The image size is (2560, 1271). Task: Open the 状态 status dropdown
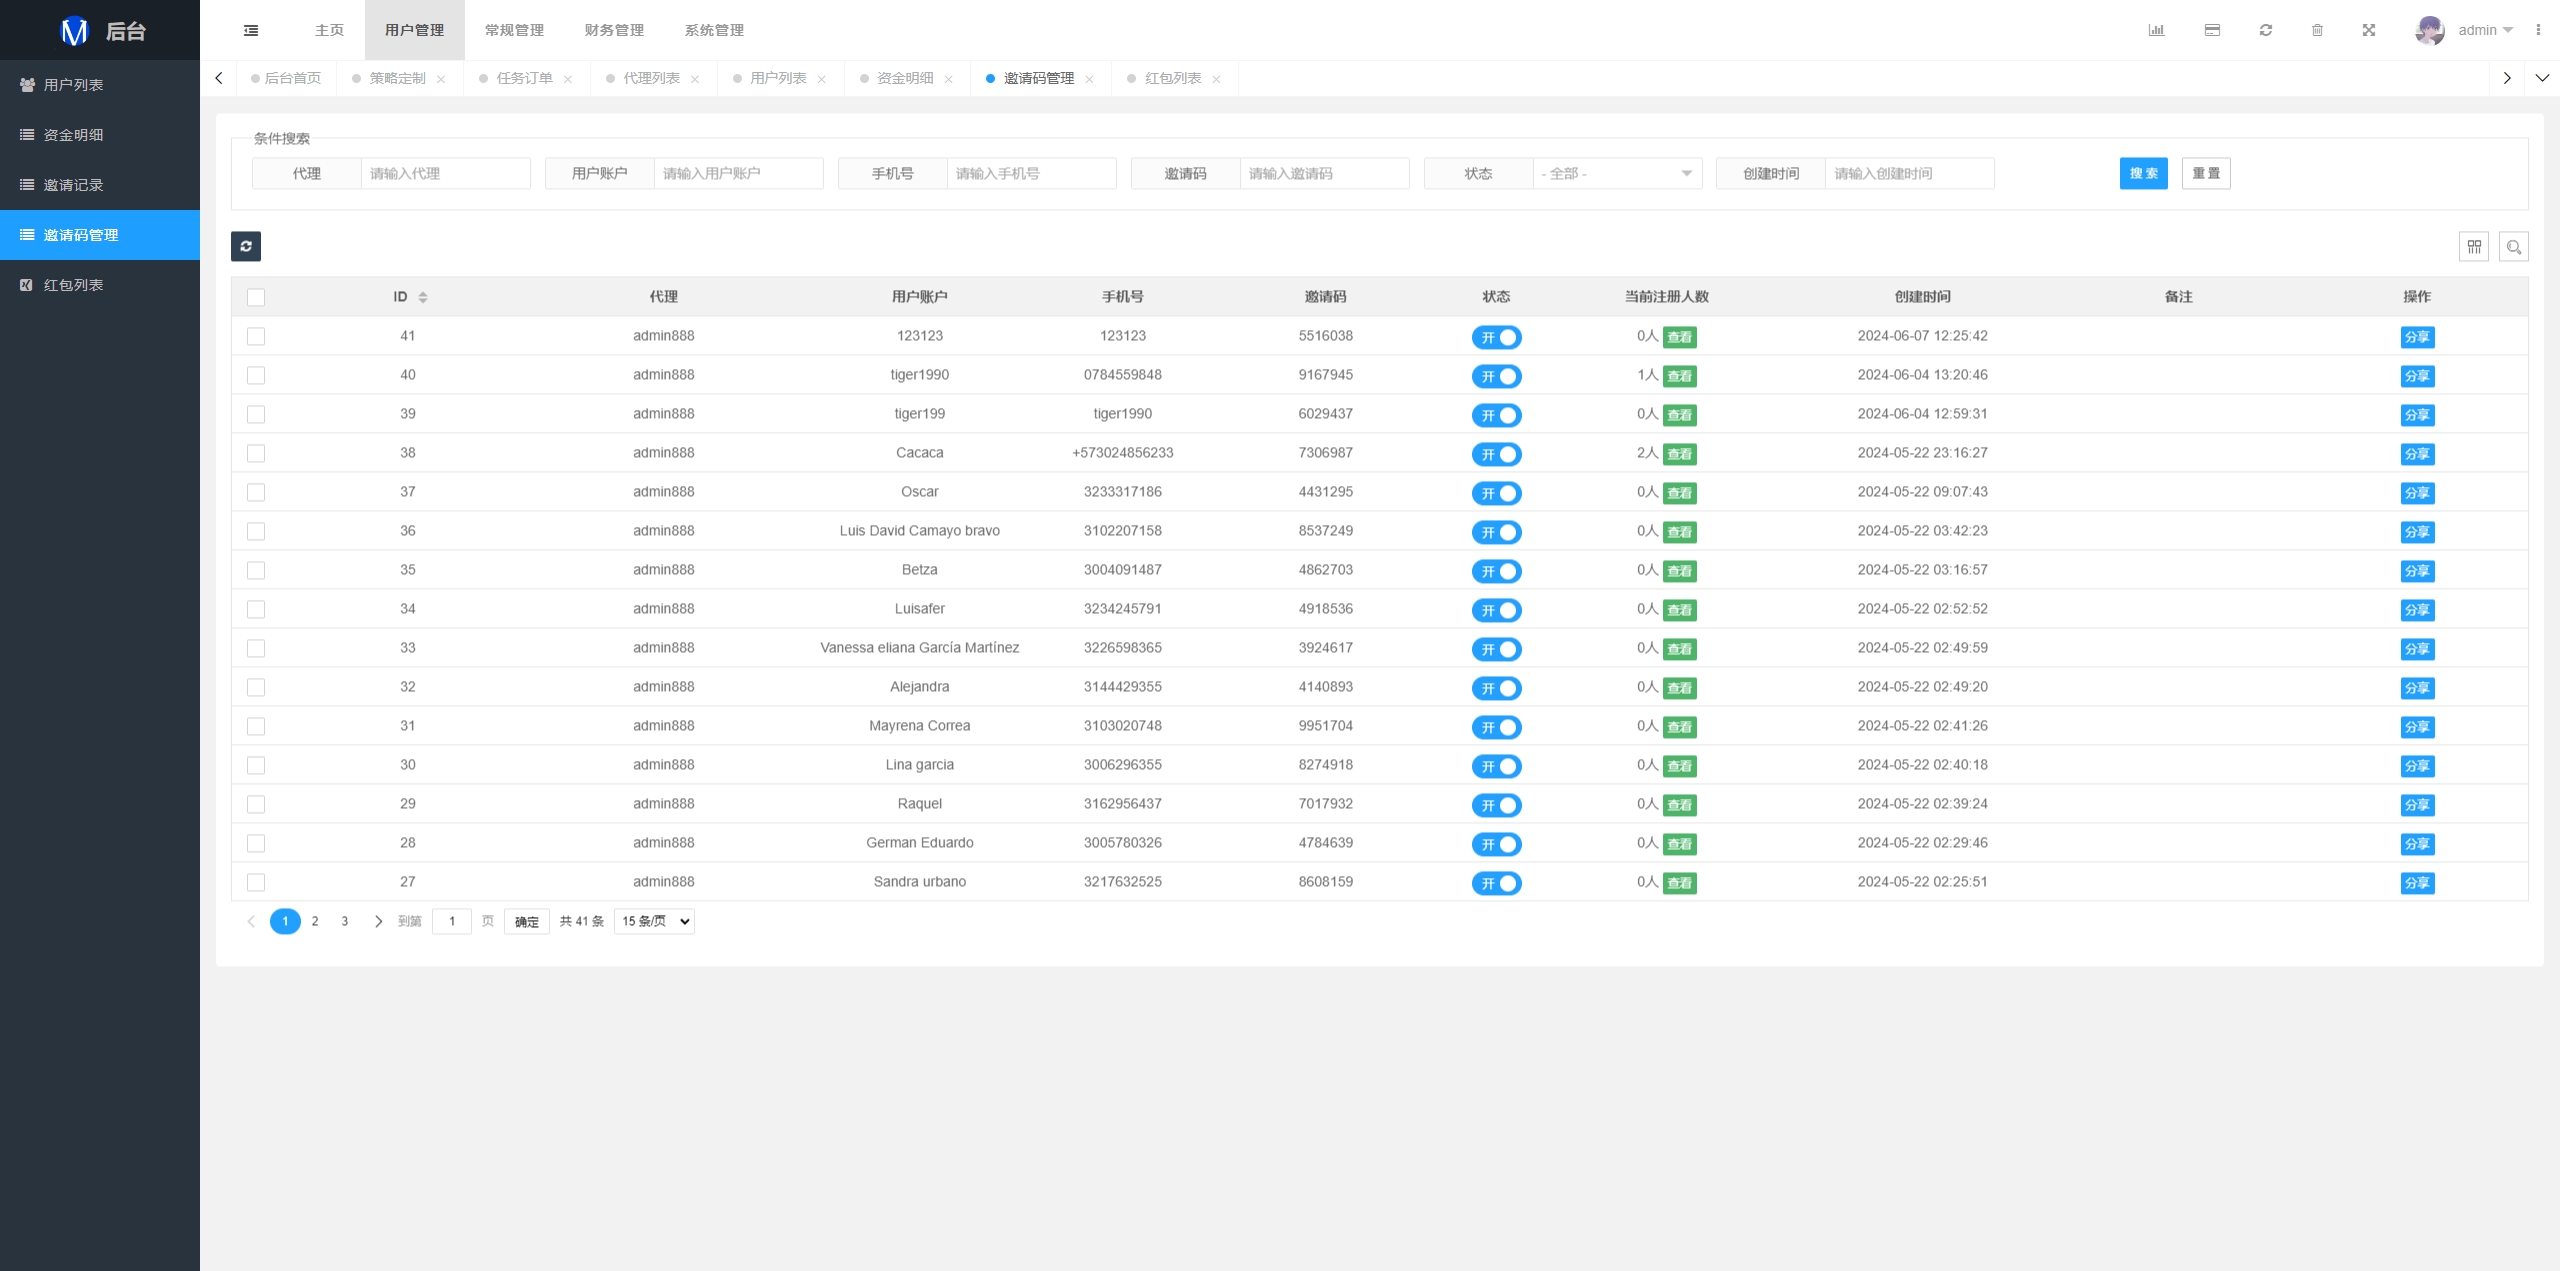click(1617, 173)
